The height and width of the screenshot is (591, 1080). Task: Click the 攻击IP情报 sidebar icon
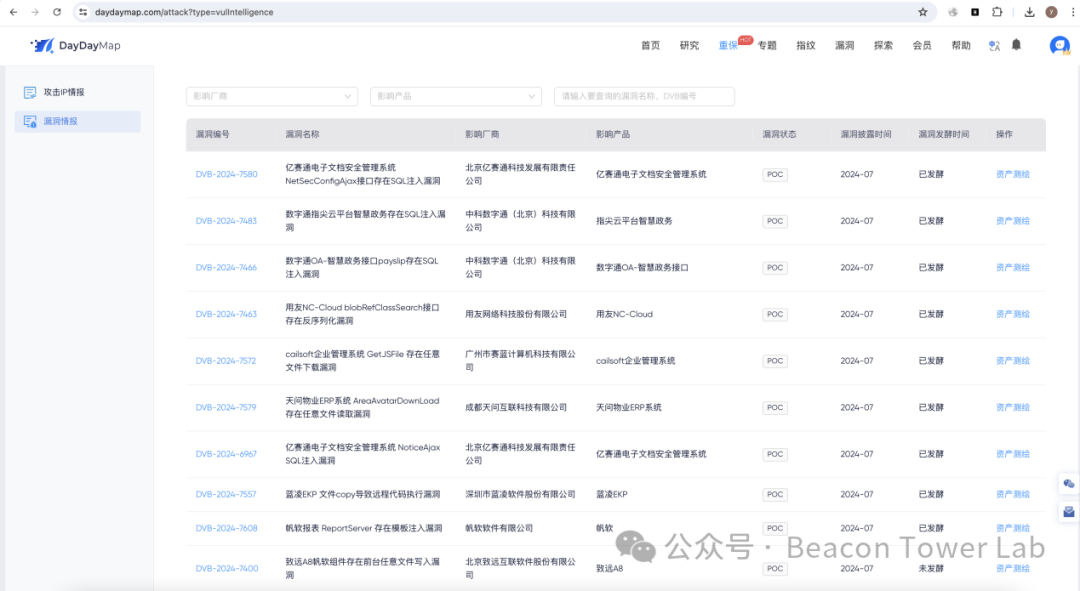tap(30, 92)
